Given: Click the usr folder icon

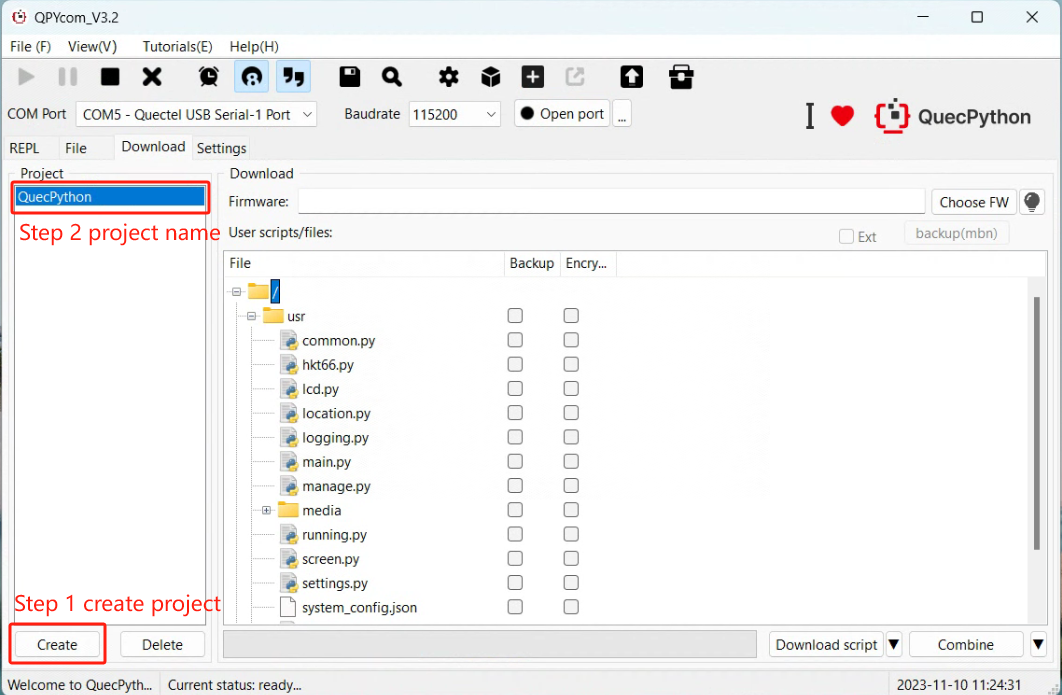Looking at the screenshot, I should pos(273,316).
